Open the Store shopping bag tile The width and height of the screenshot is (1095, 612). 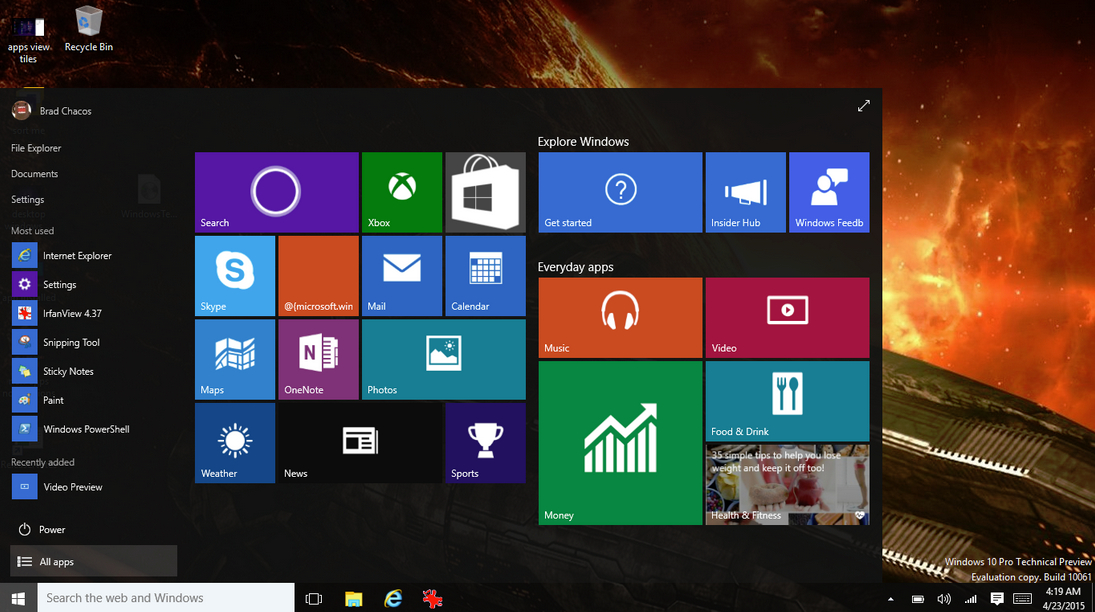coord(485,192)
